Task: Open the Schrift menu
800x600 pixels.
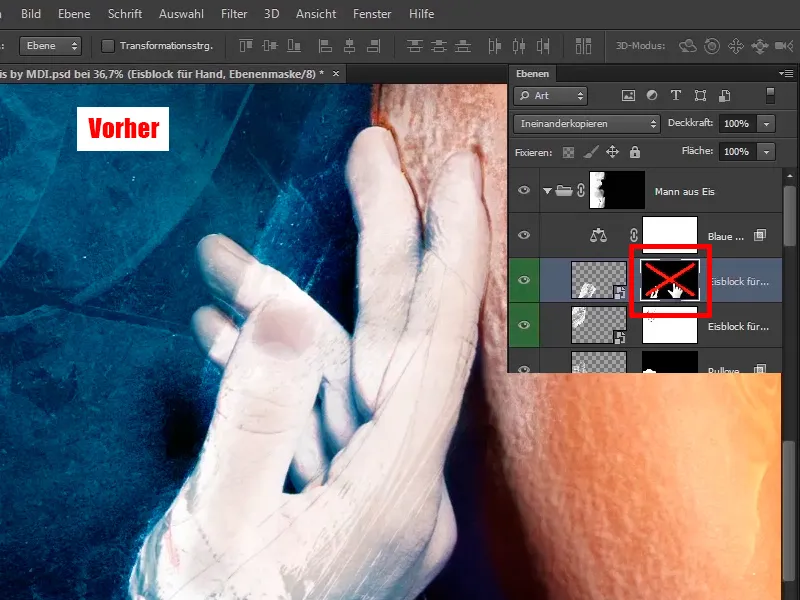Action: point(124,14)
